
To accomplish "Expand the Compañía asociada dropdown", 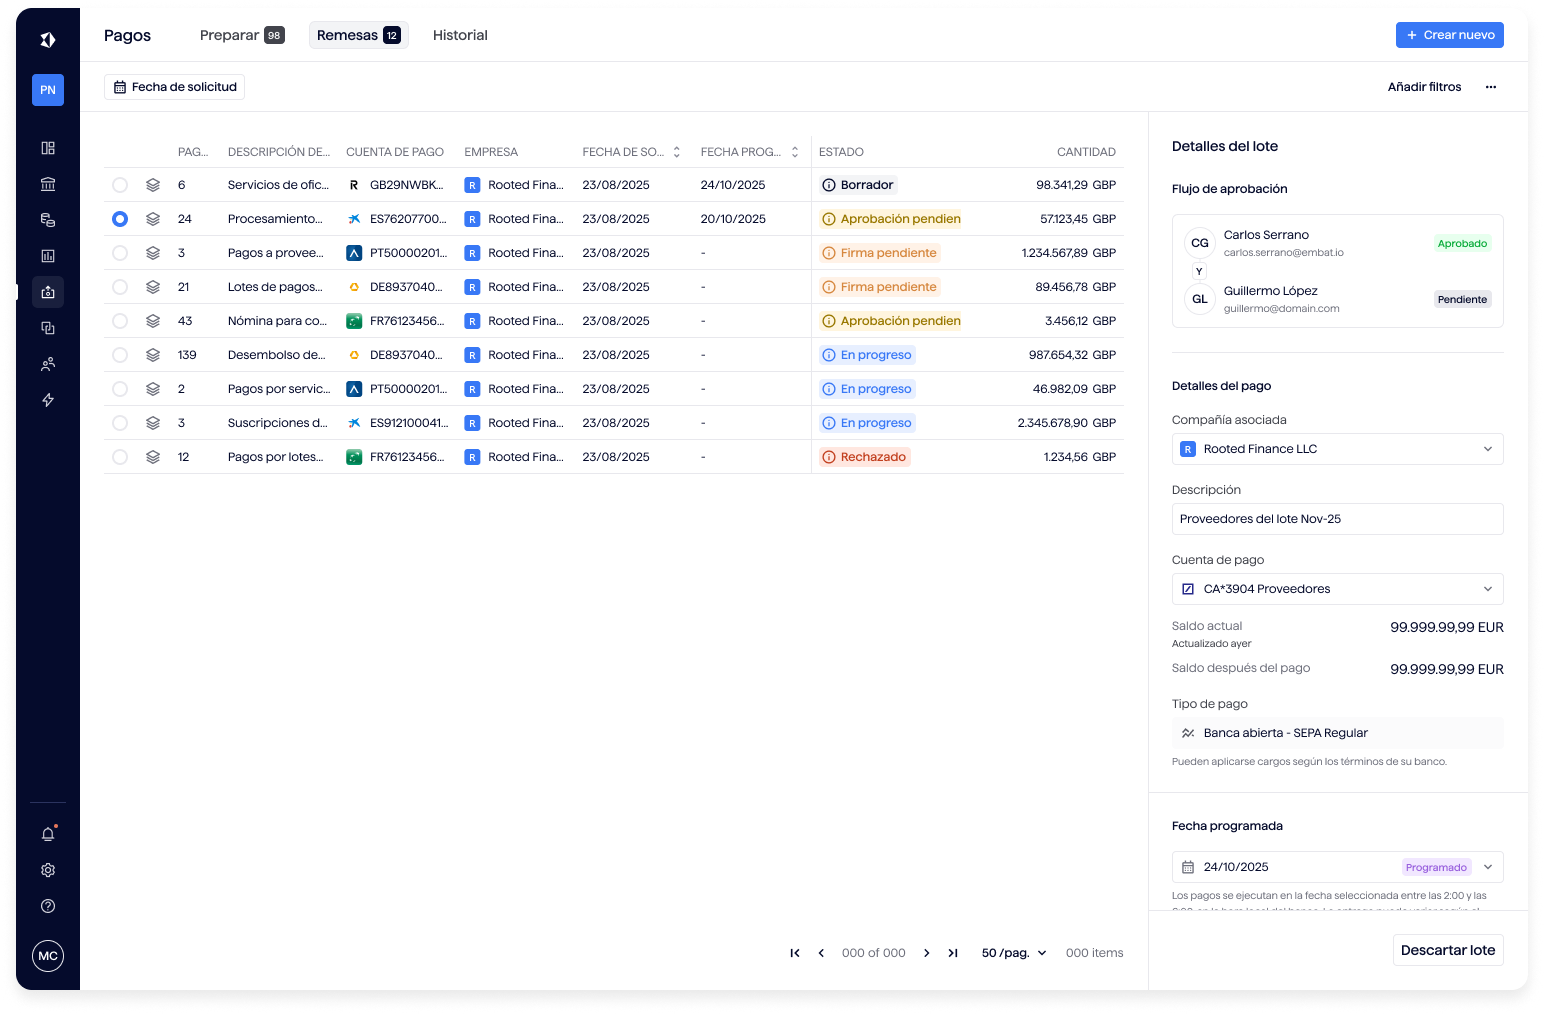I will point(1337,449).
